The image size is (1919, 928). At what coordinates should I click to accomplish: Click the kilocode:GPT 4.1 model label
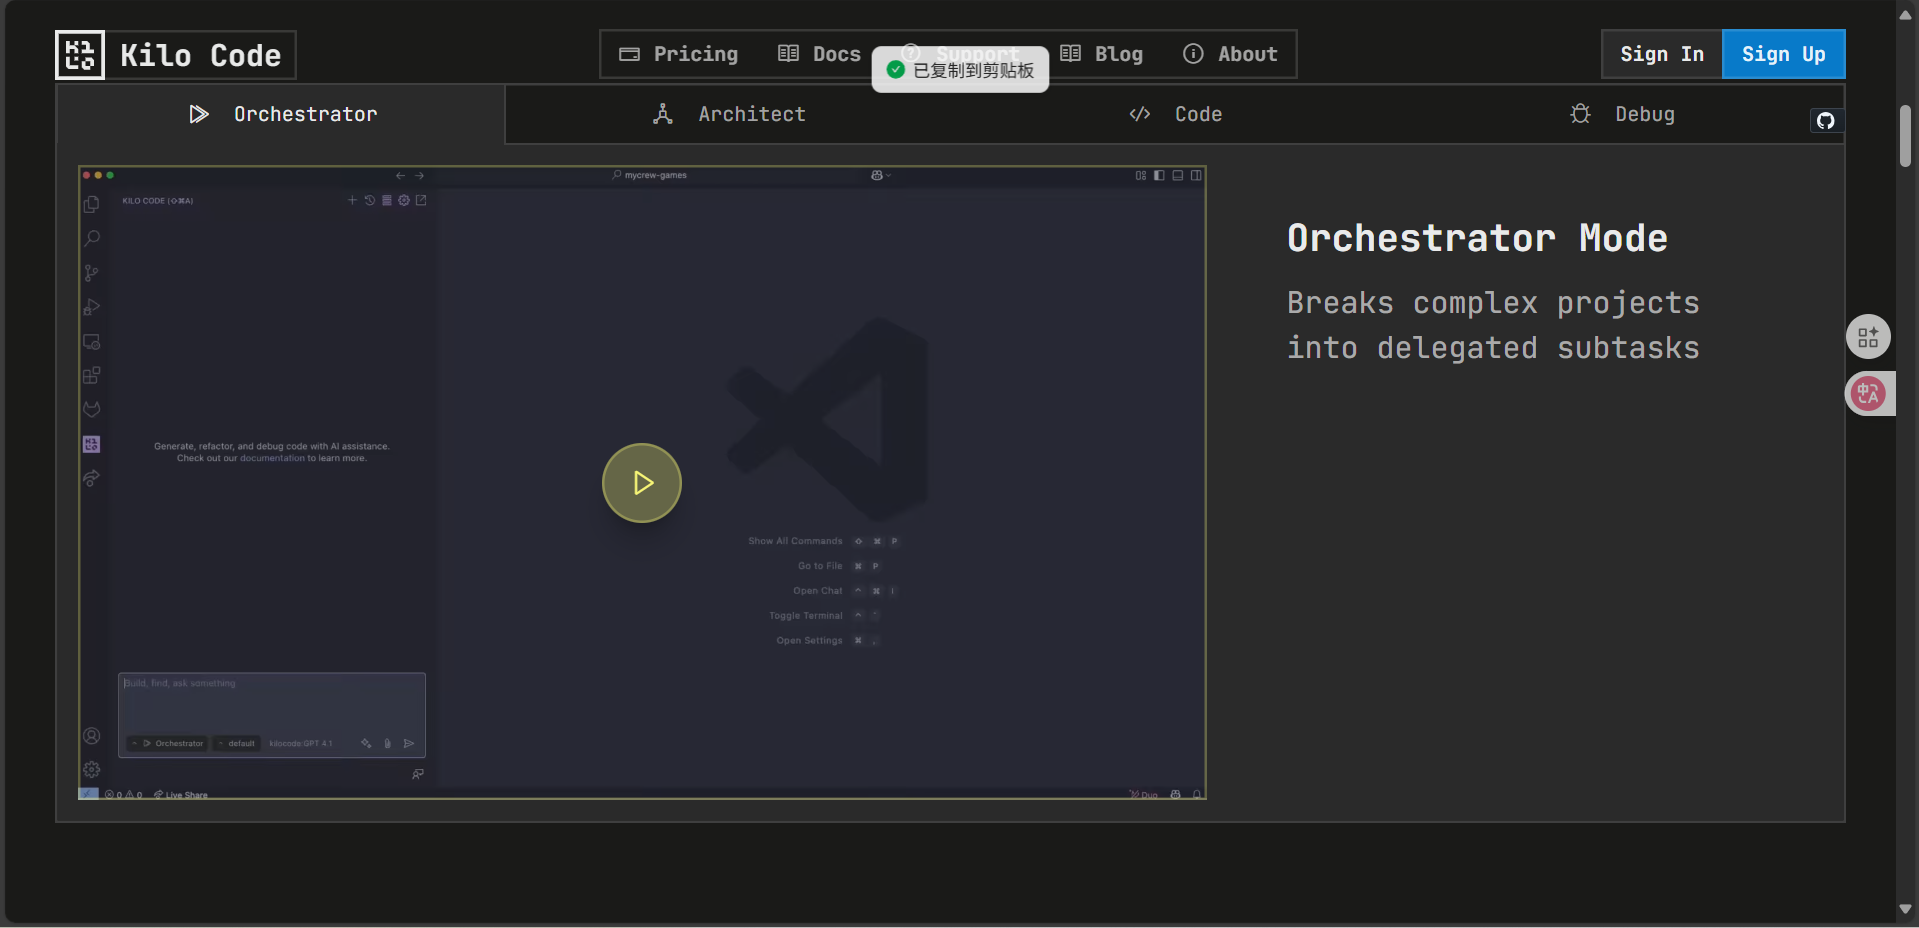click(x=301, y=743)
